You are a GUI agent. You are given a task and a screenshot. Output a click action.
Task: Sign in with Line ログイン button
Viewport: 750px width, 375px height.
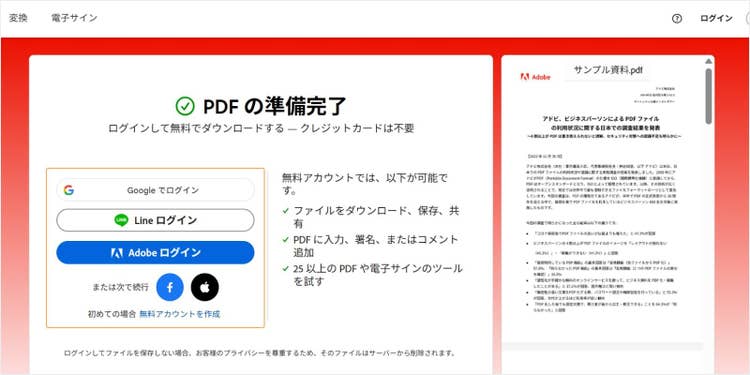click(155, 220)
